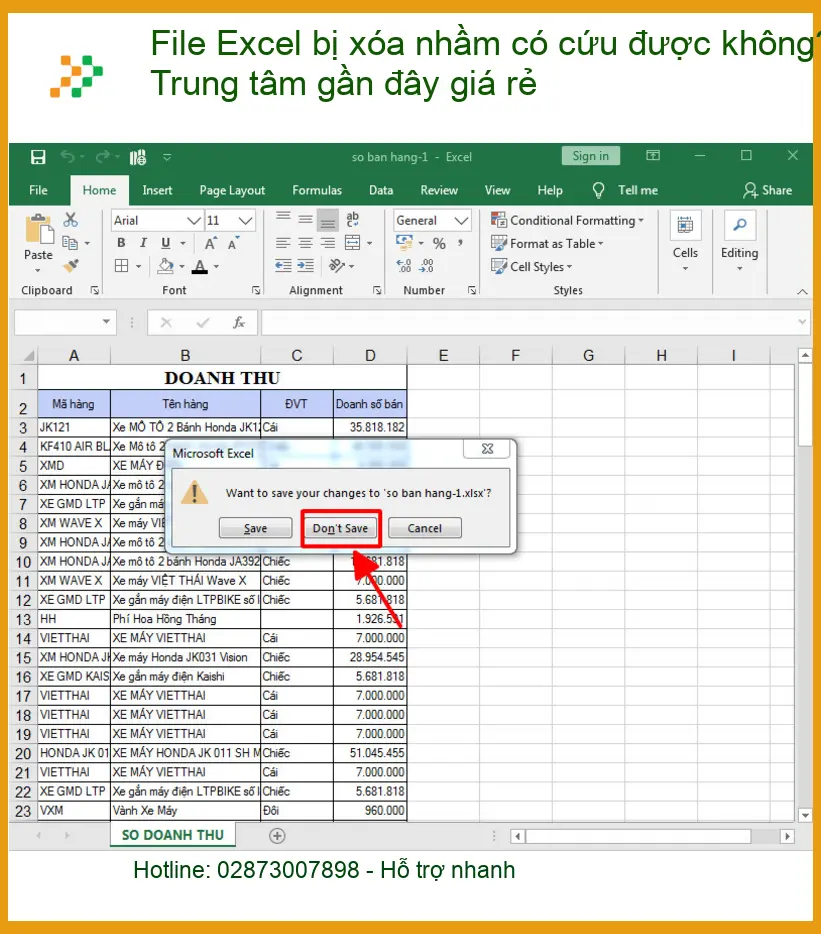Select the SO DOANH THU sheet tab

click(x=173, y=835)
